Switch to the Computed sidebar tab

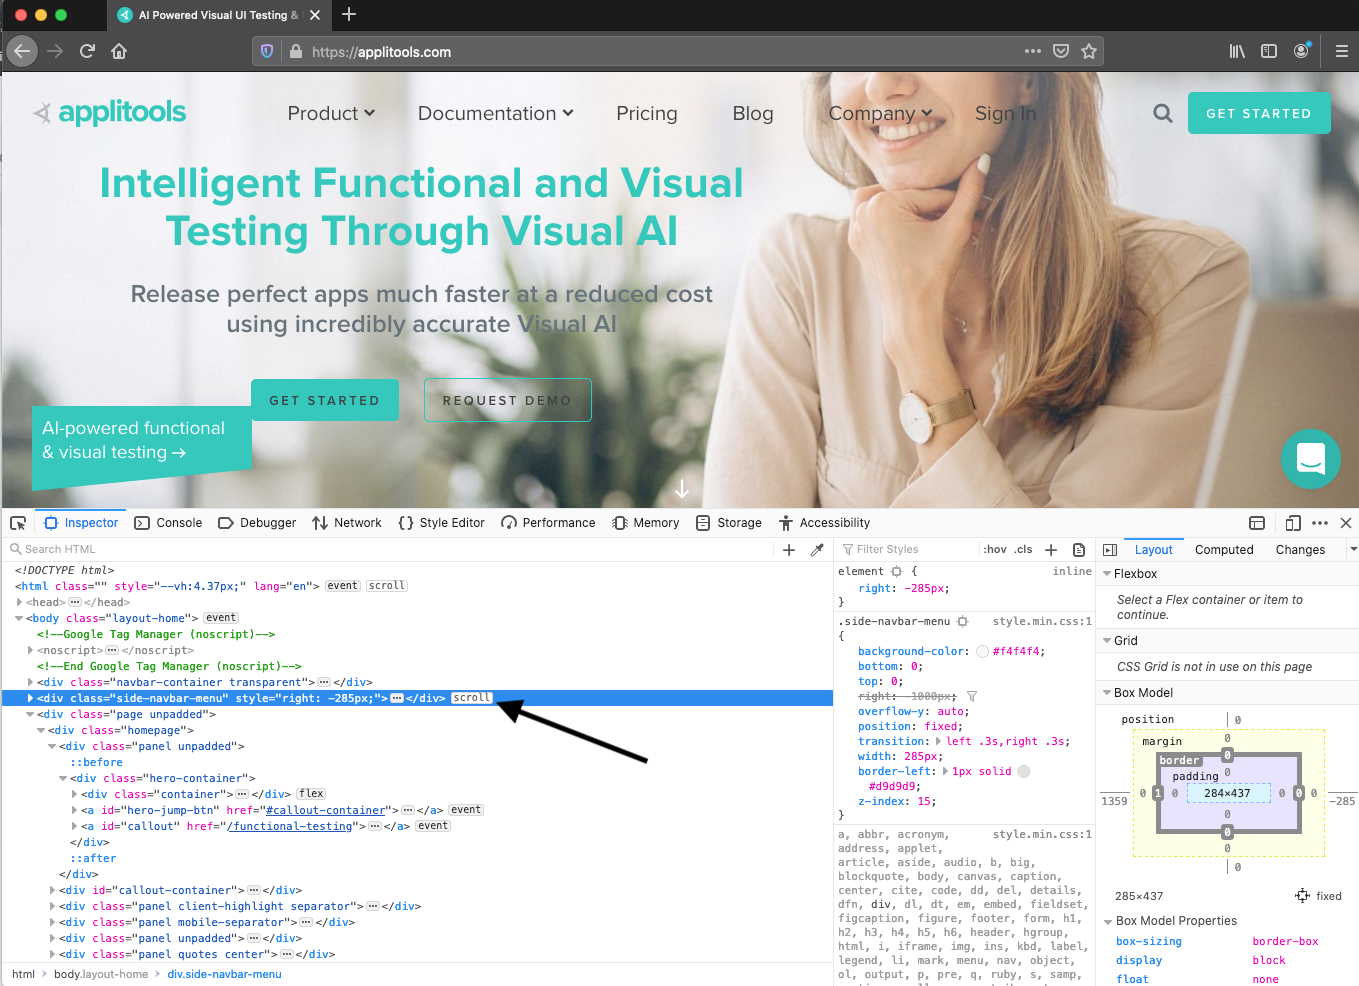(x=1224, y=550)
